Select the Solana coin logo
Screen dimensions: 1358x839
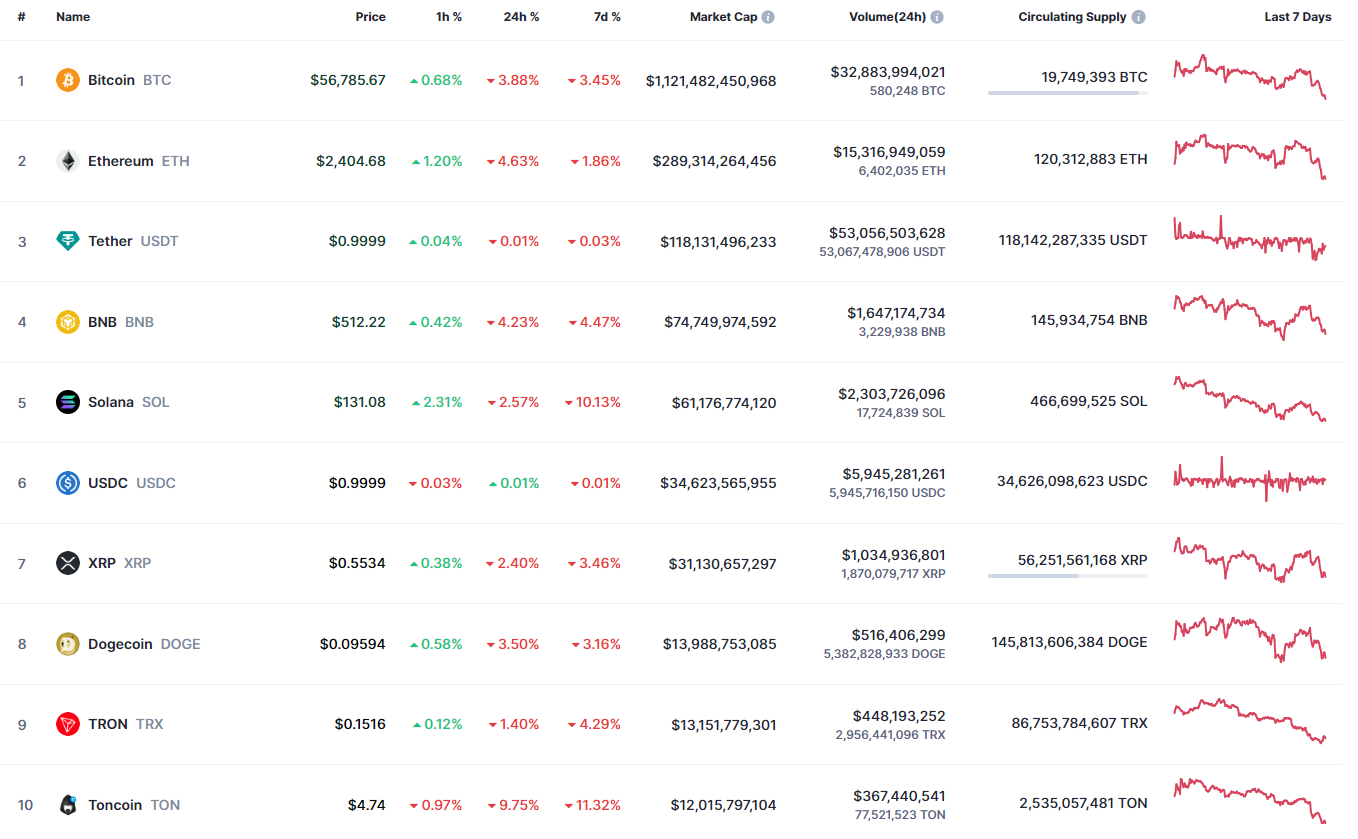(x=66, y=402)
